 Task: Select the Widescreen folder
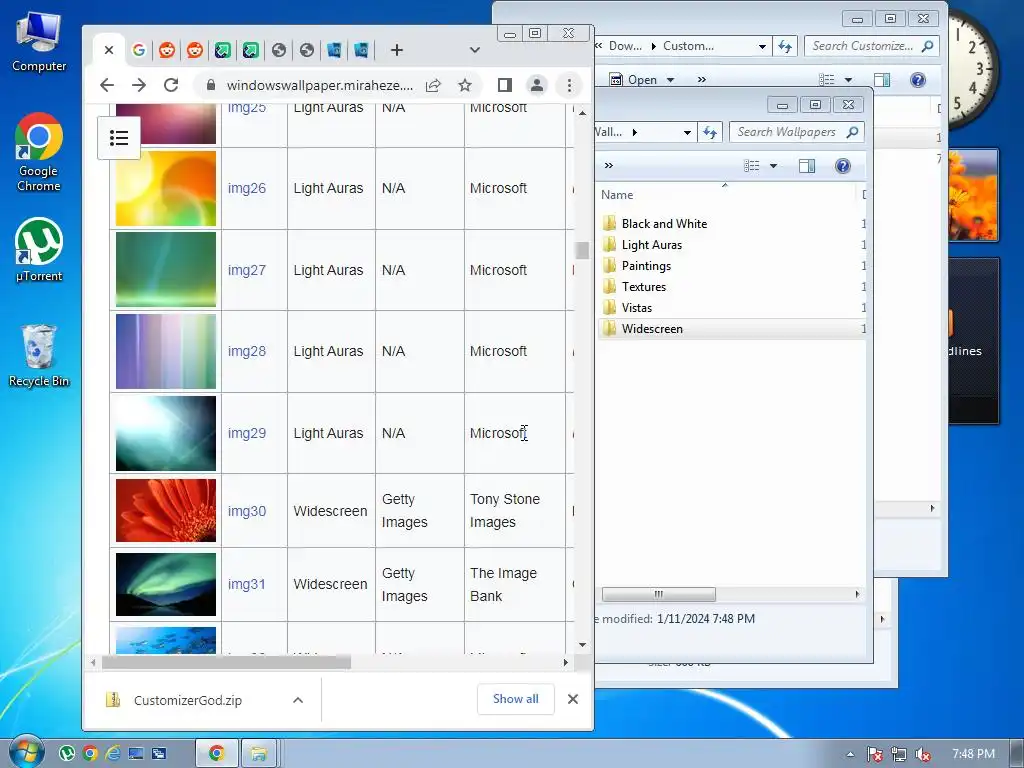652,328
